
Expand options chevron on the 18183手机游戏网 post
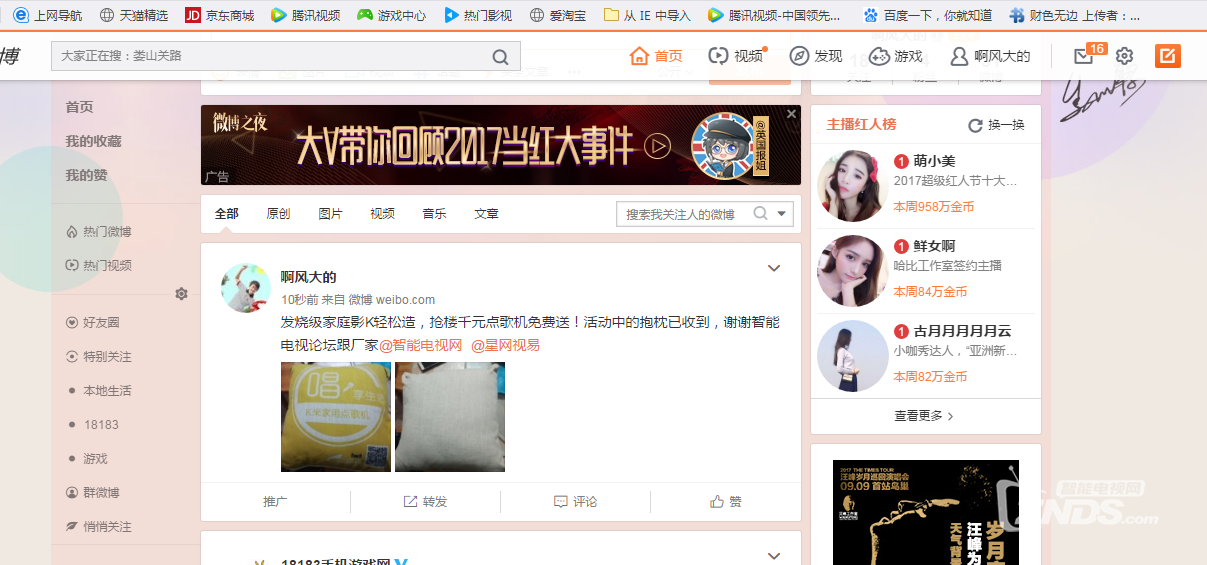773,556
